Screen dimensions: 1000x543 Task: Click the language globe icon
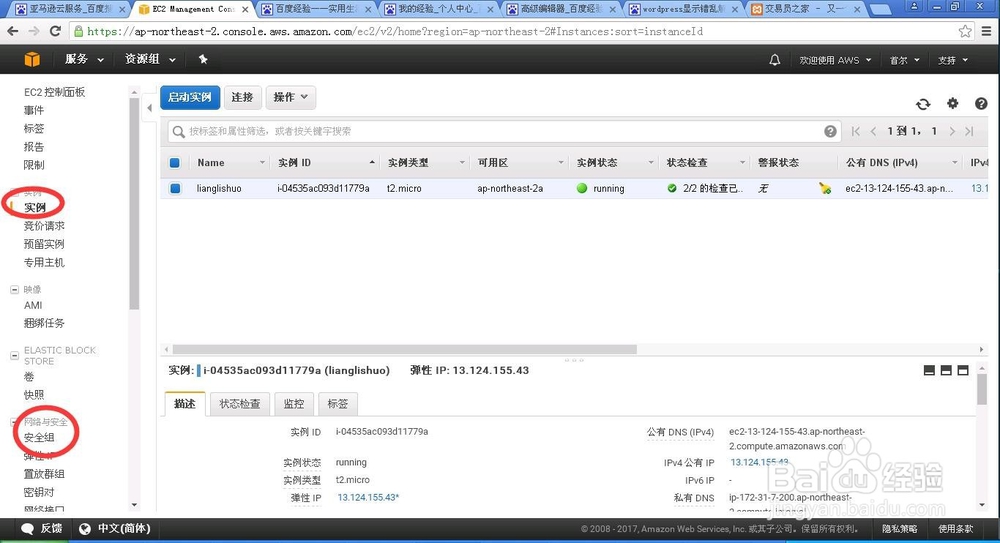85,529
